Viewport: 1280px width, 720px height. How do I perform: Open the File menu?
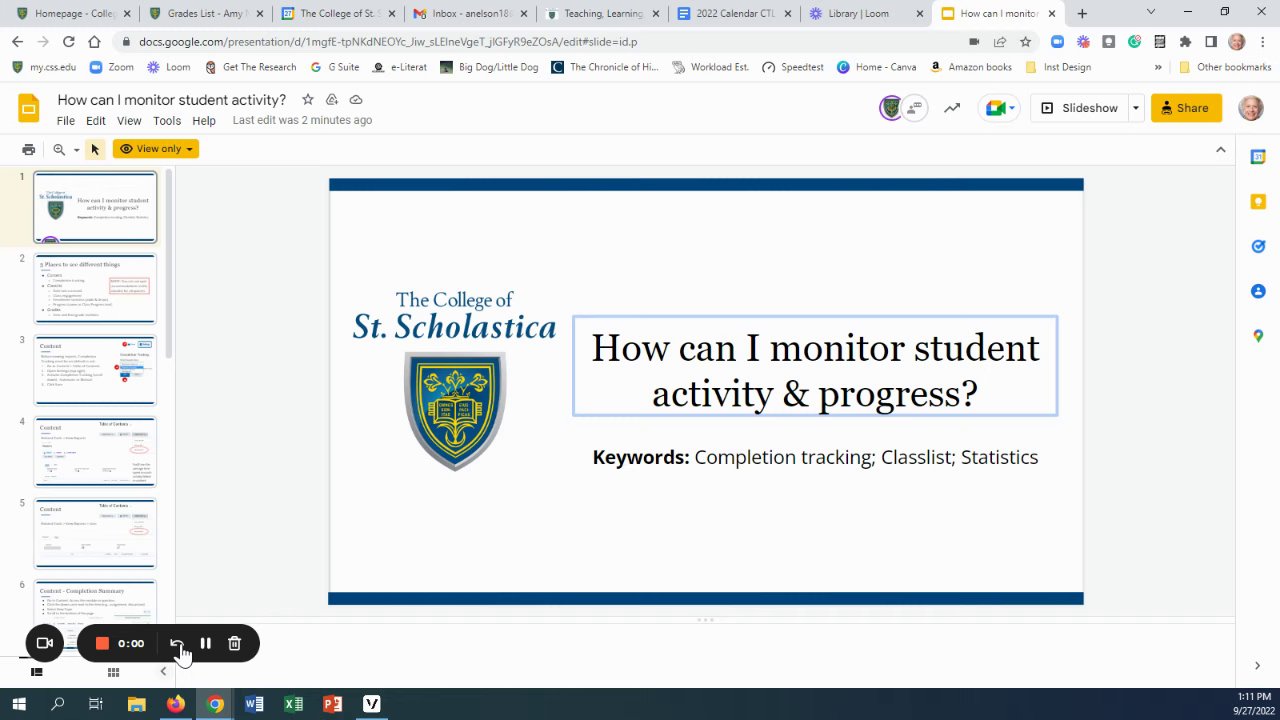click(x=66, y=121)
